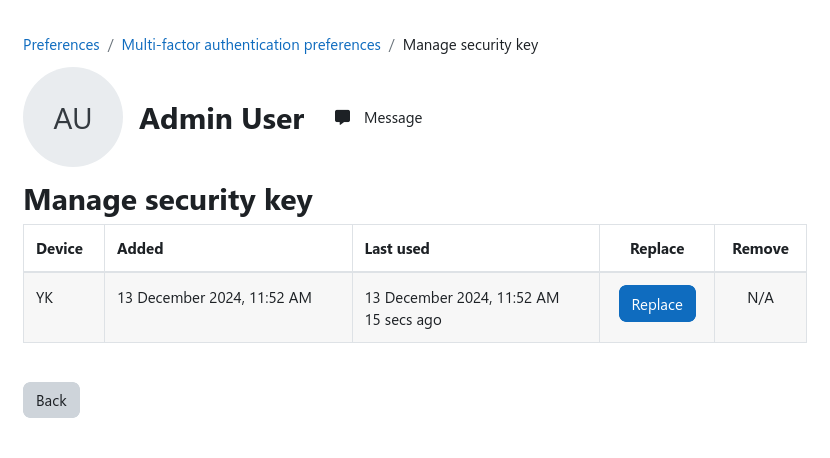Click the Last used date for YK
This screenshot has width=830, height=458.
(x=462, y=298)
